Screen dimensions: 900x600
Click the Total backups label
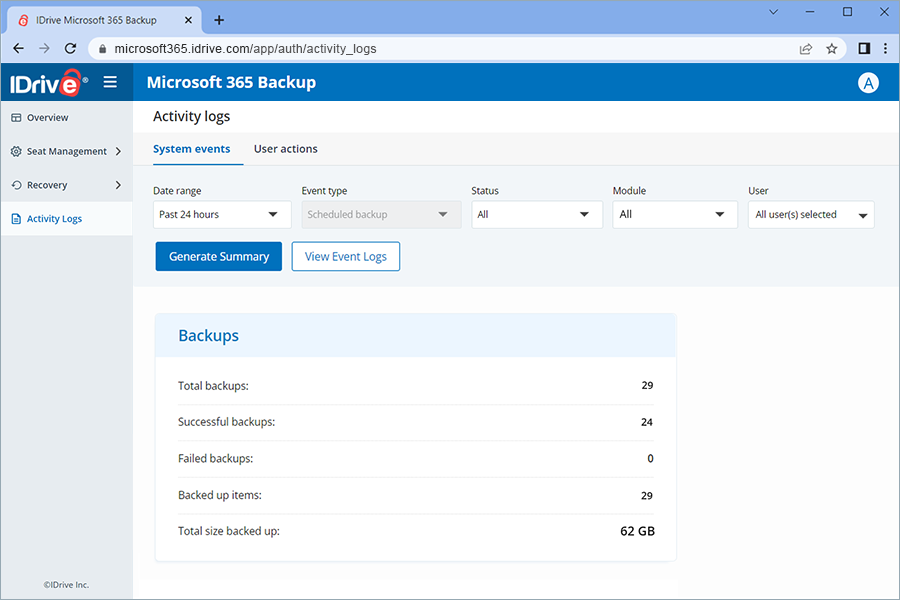point(213,386)
